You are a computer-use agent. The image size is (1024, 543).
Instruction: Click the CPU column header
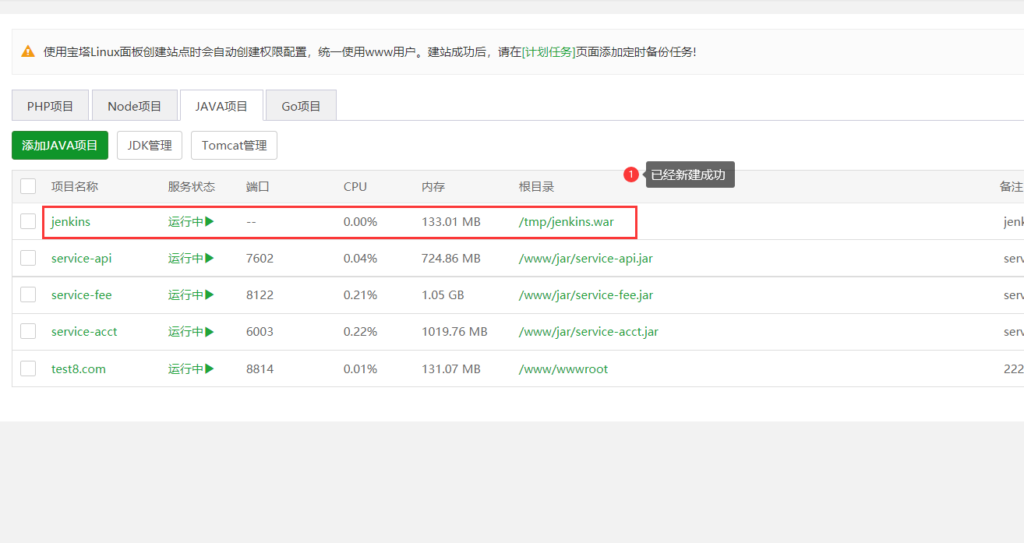(355, 186)
